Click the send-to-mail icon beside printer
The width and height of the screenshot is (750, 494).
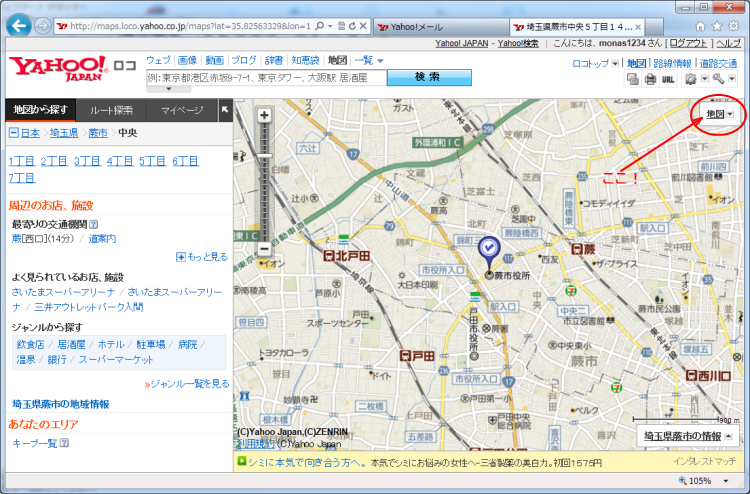(x=633, y=80)
